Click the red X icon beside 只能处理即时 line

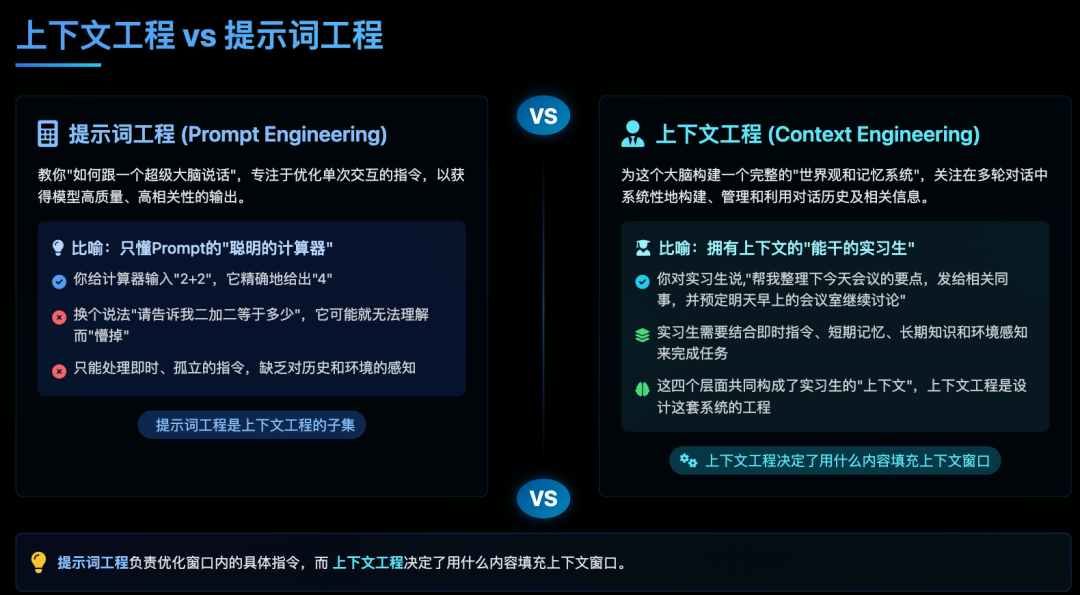pyautogui.click(x=59, y=370)
